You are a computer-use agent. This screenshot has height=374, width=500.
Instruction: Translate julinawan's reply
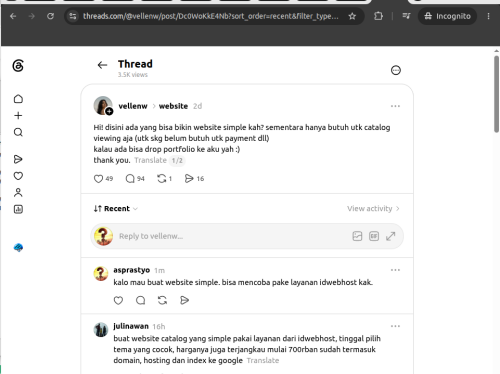263,361
